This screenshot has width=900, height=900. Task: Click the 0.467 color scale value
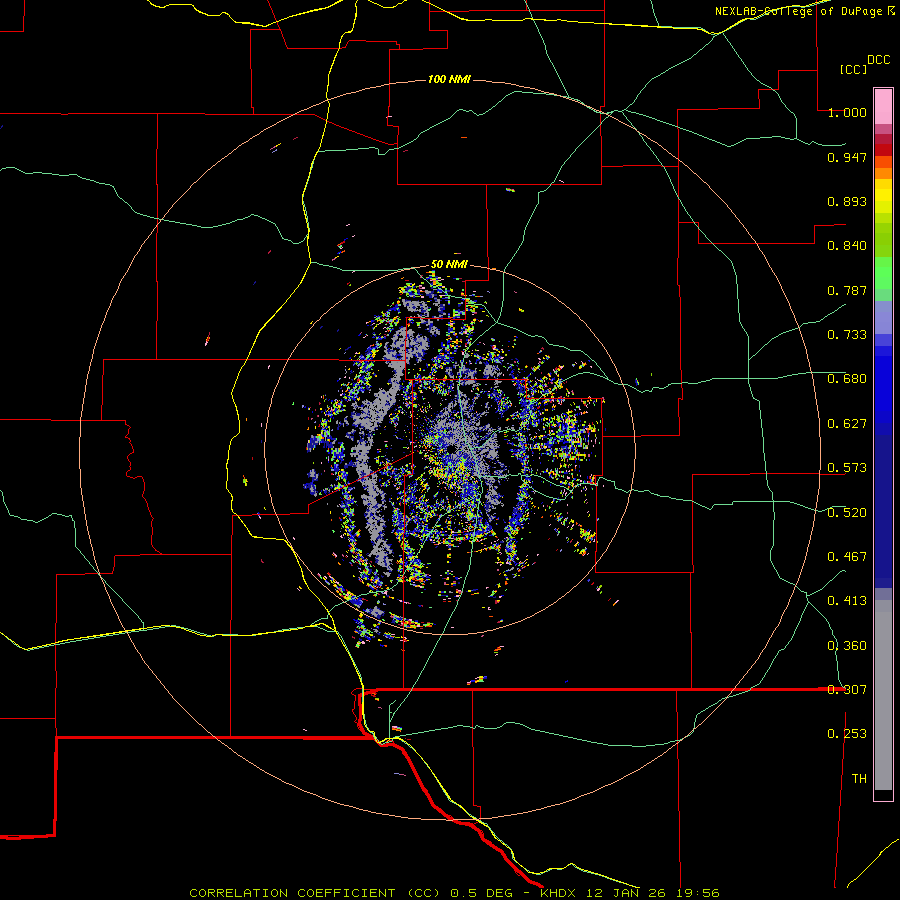pos(847,557)
